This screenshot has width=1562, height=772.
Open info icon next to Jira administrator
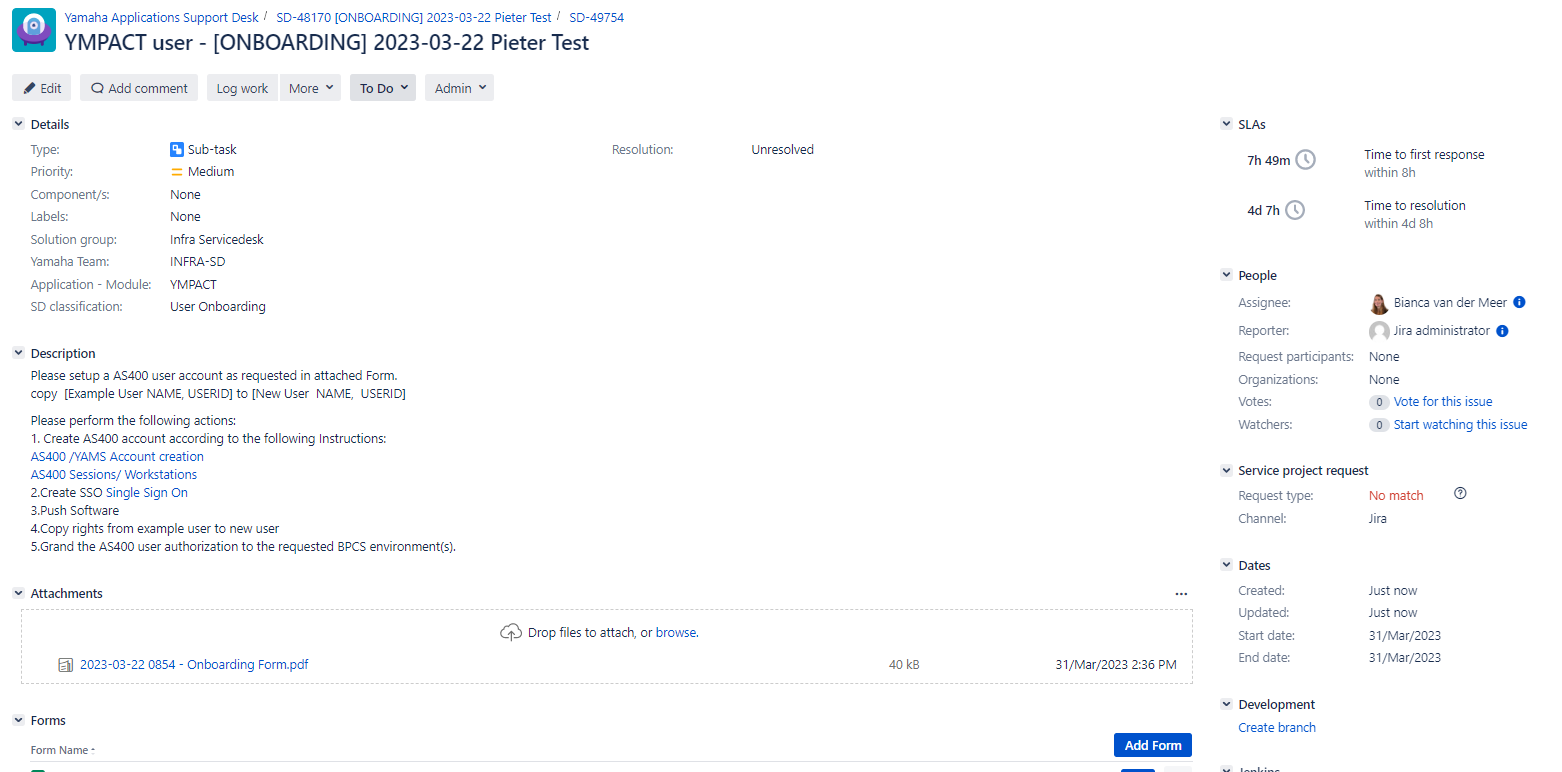(x=1502, y=331)
